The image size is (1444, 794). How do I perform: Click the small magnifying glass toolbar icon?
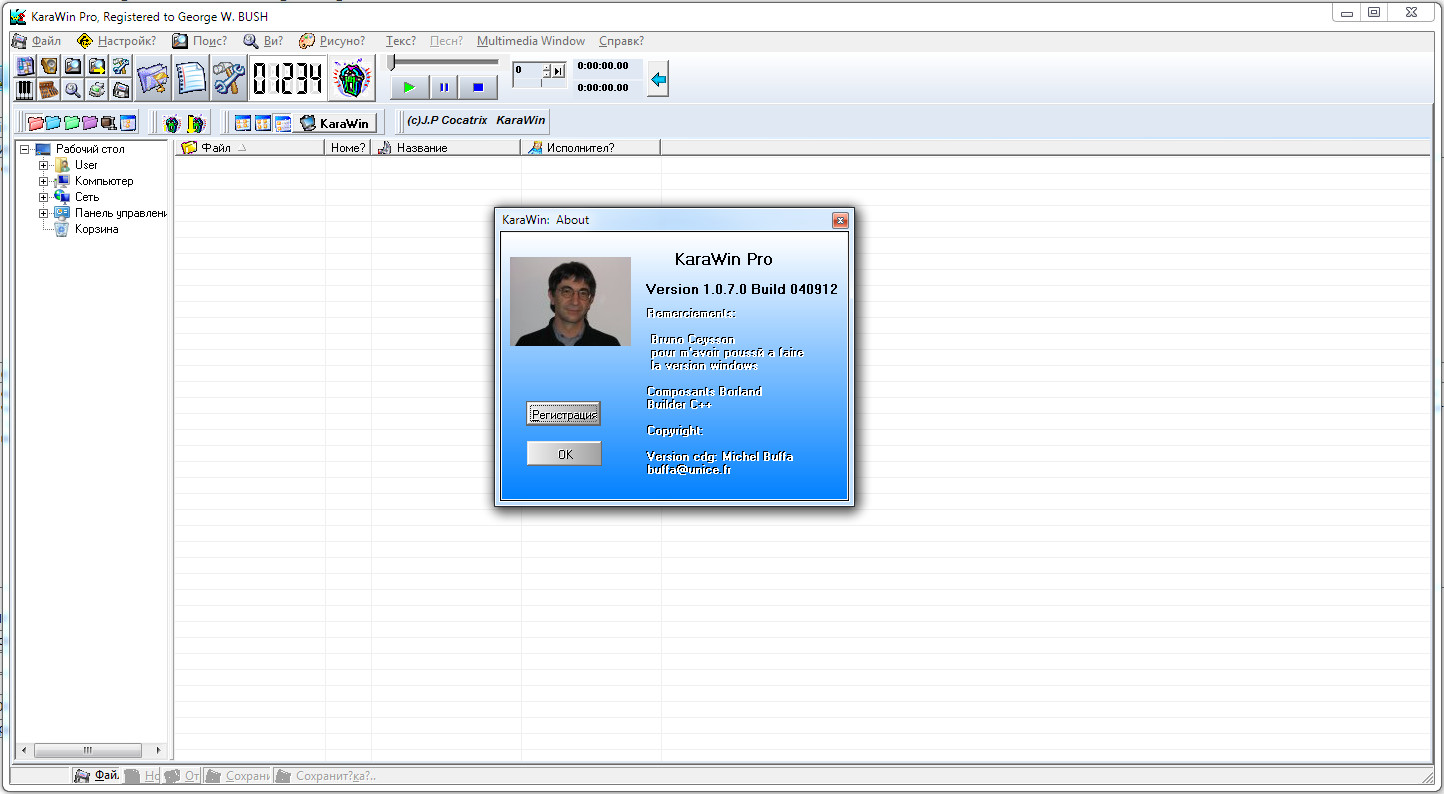72,90
